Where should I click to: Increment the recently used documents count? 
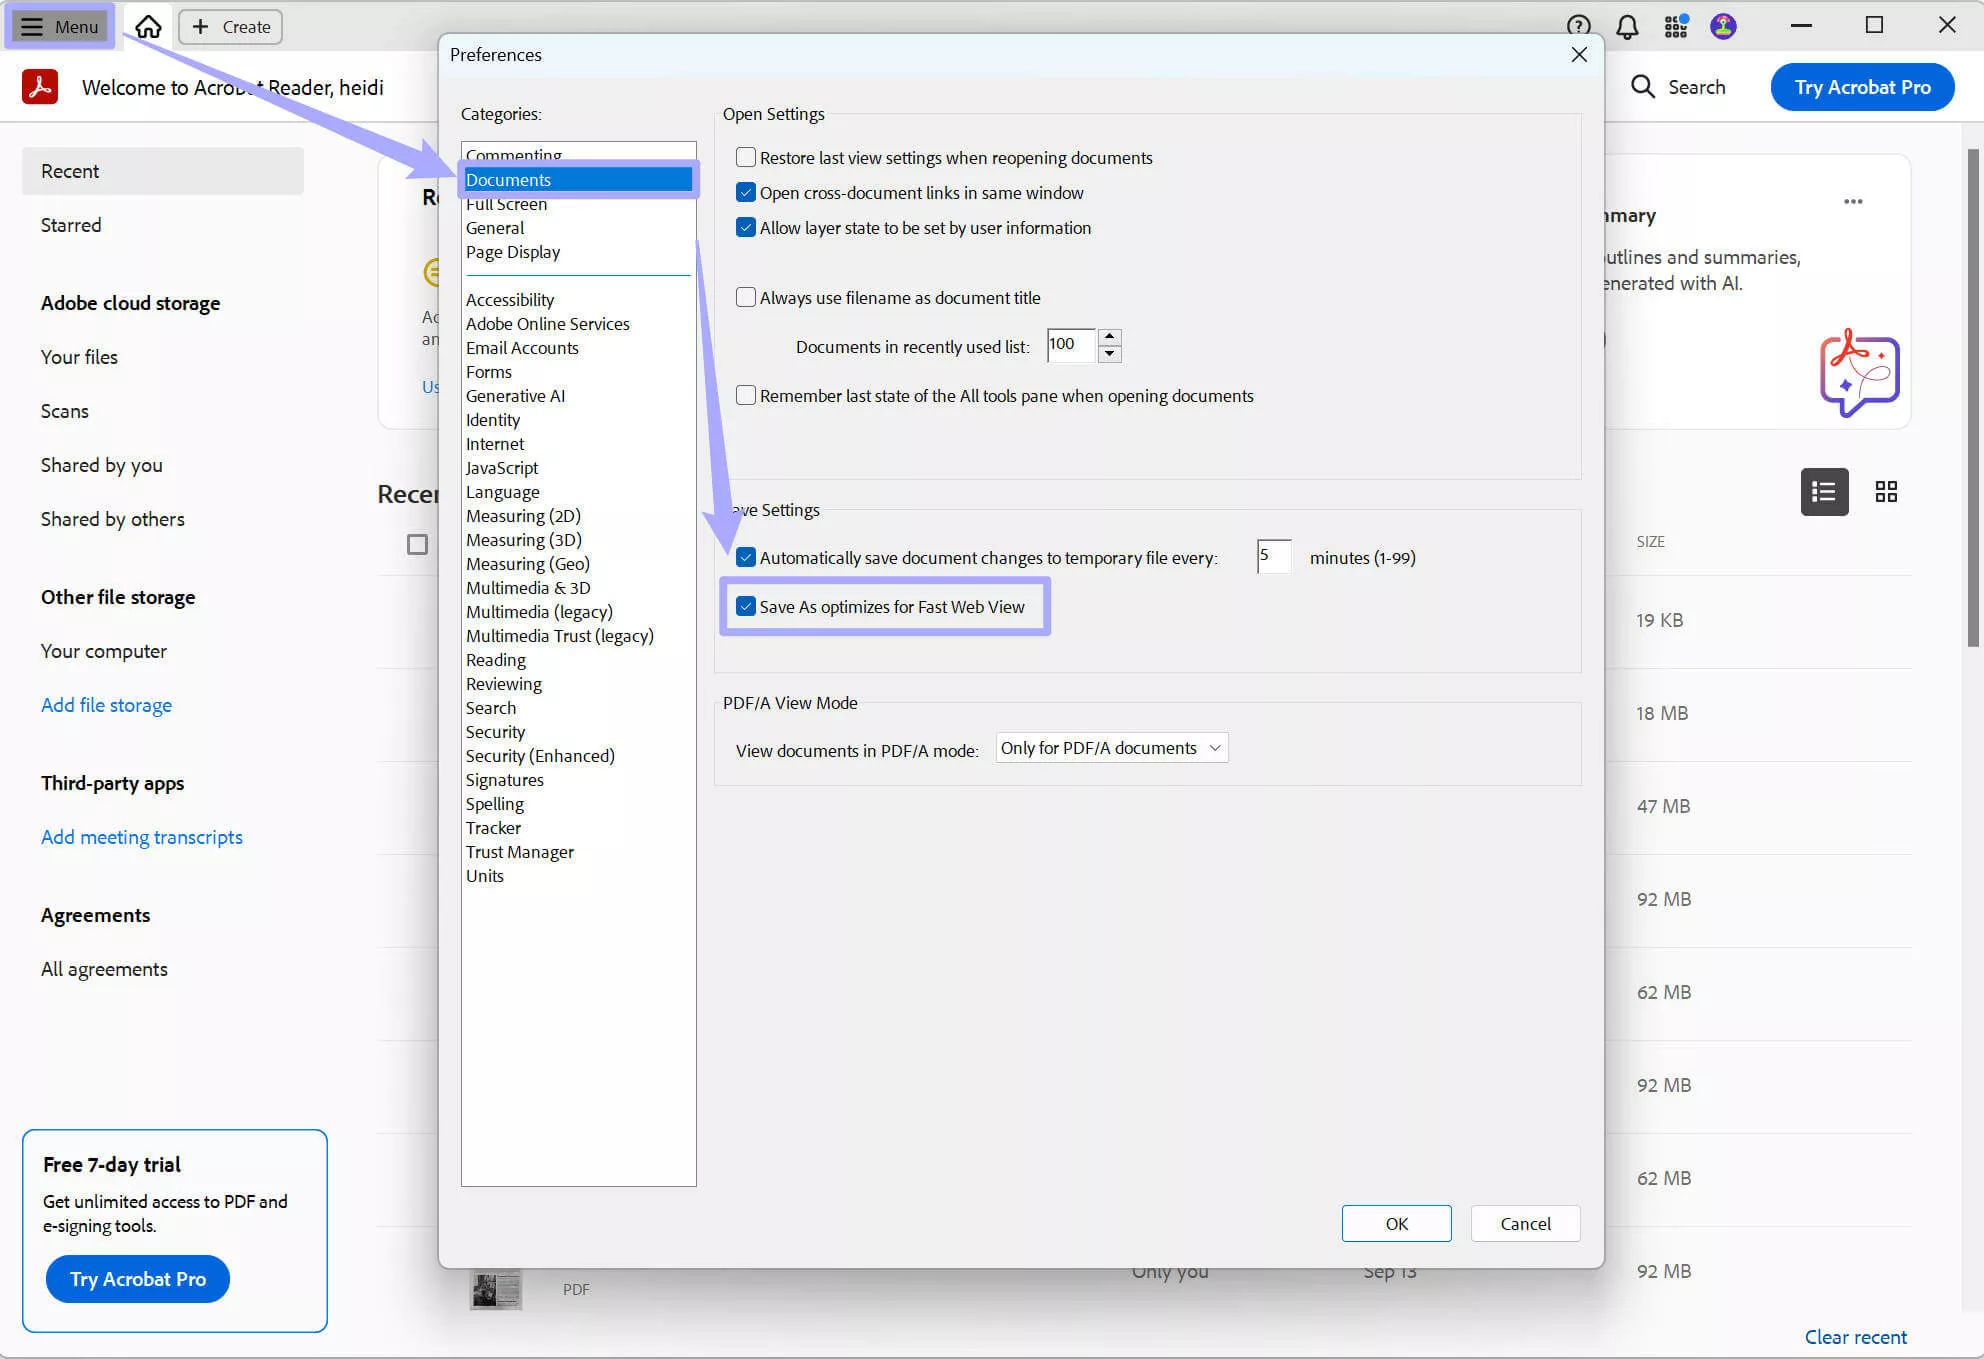tap(1110, 339)
